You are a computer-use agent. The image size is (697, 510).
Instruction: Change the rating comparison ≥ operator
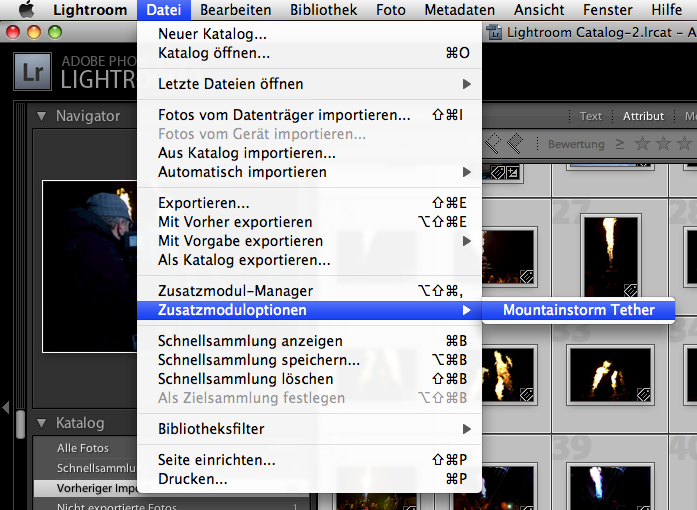pyautogui.click(x=620, y=144)
